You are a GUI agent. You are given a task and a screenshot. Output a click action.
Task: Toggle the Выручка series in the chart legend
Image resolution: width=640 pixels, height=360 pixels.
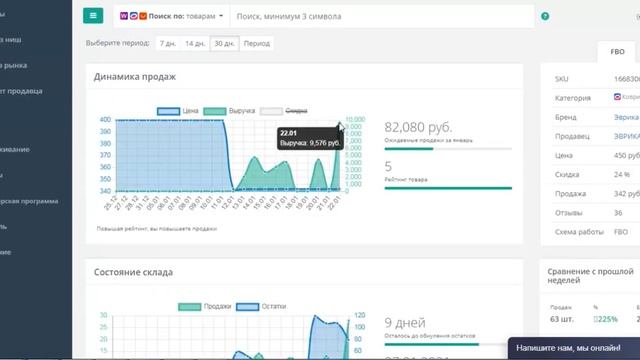[229, 111]
